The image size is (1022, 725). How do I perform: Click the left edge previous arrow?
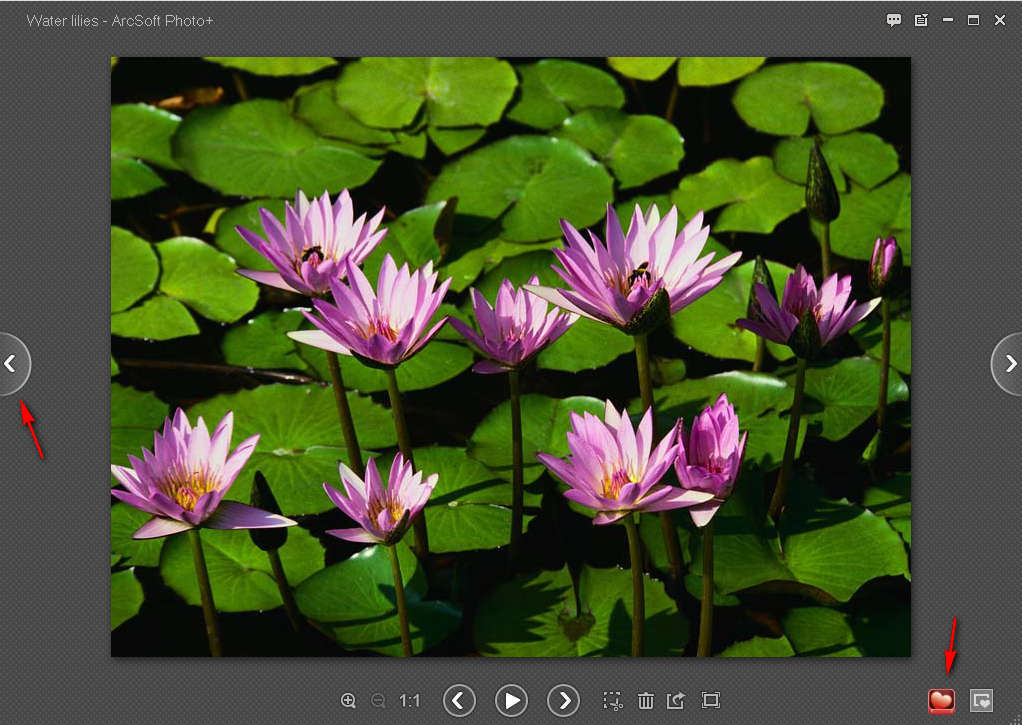(x=12, y=364)
